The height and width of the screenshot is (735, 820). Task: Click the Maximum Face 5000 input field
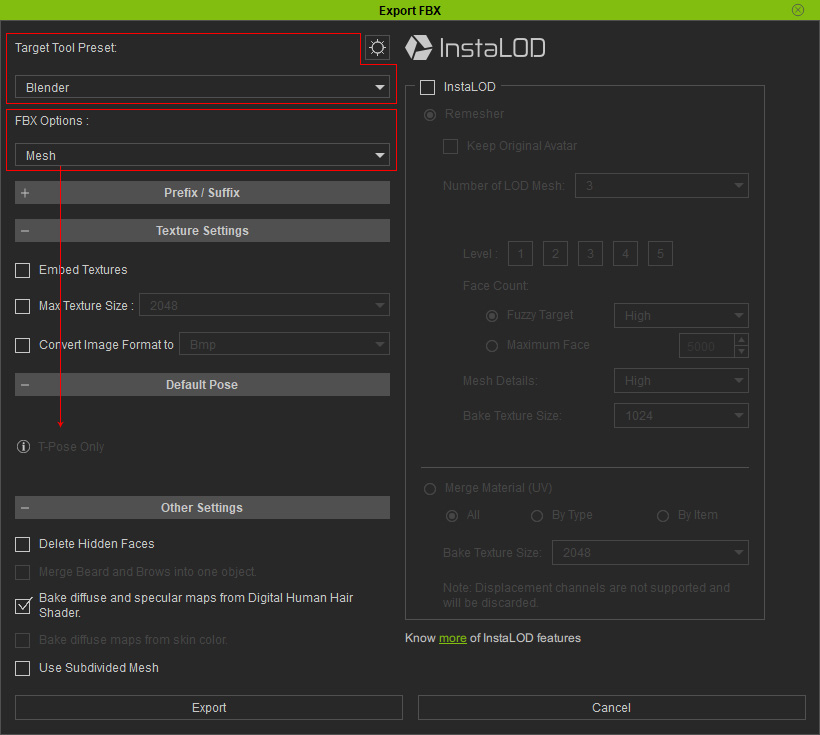tap(707, 346)
